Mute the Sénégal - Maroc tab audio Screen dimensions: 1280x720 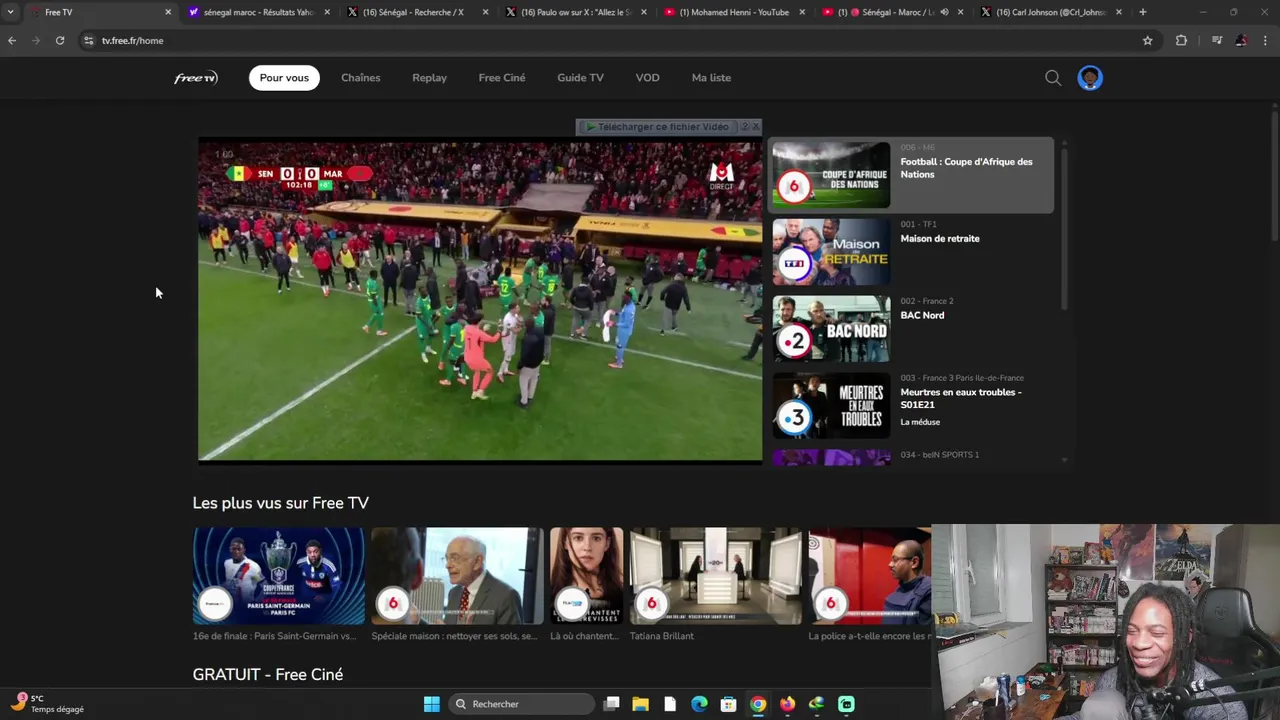[944, 12]
